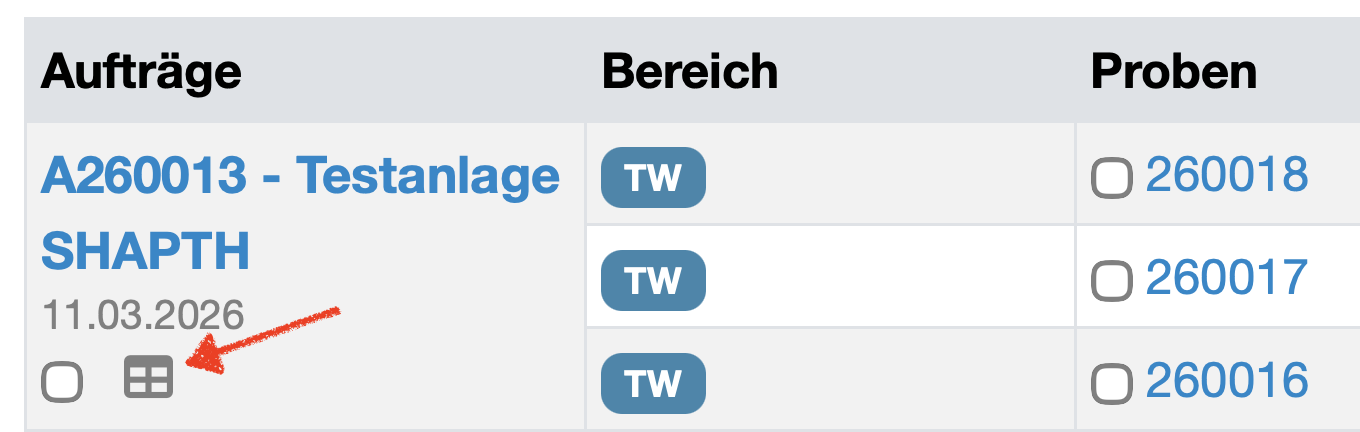
Task: View sample 260016 details
Action: click(x=1227, y=380)
